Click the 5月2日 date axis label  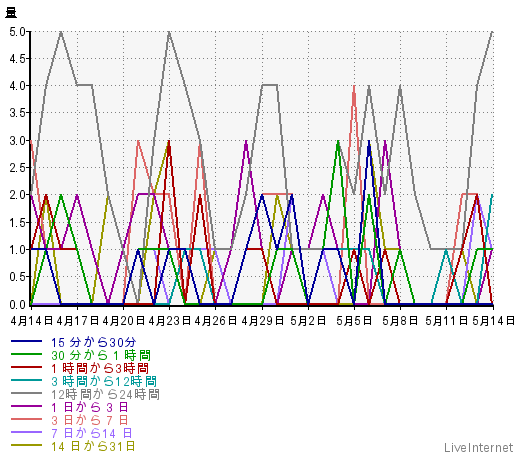pos(308,321)
